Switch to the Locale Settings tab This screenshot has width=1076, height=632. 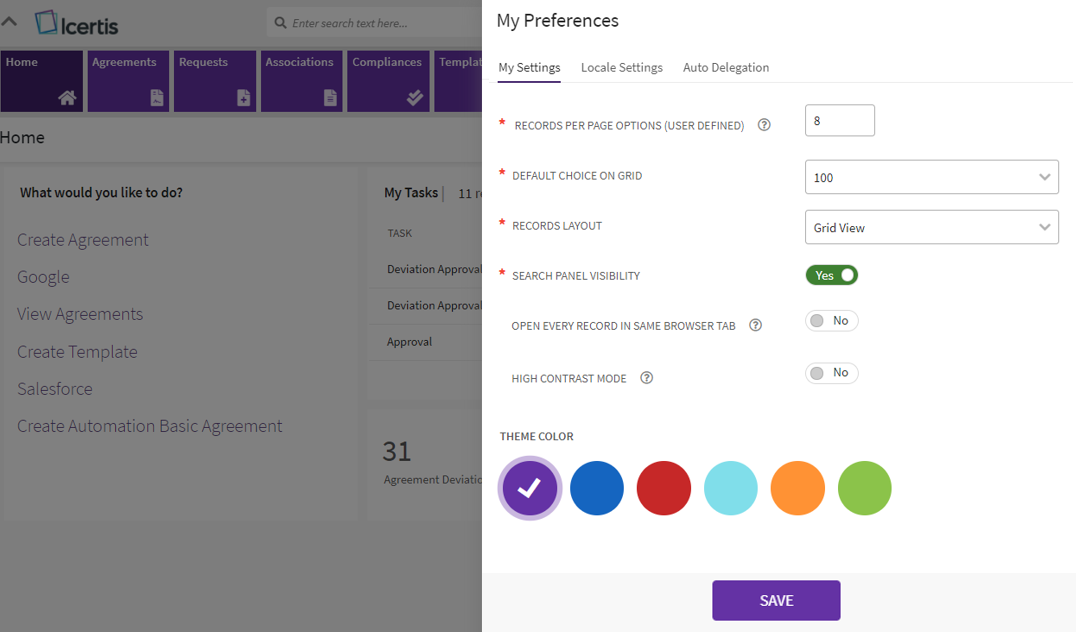click(x=622, y=68)
